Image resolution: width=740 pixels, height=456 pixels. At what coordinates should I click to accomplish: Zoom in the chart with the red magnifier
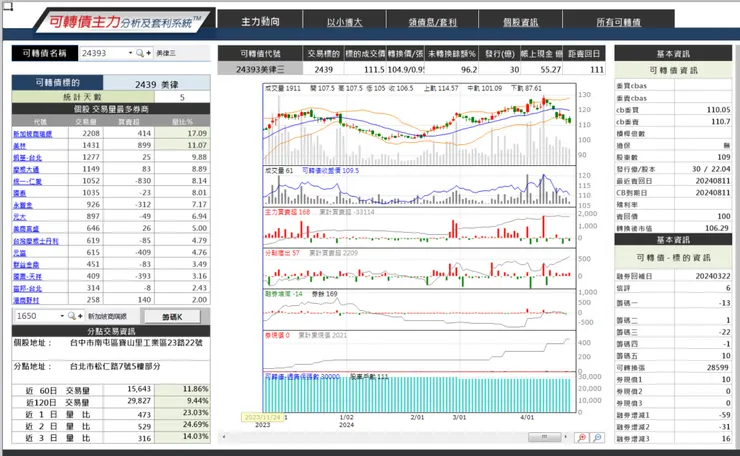click(x=582, y=438)
